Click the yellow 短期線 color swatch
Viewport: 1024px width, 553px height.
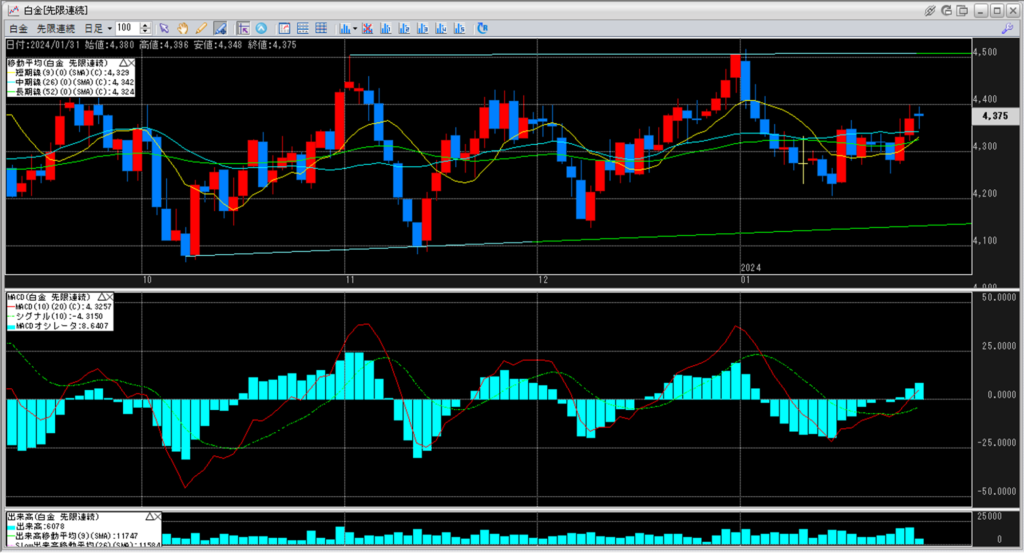[11, 72]
